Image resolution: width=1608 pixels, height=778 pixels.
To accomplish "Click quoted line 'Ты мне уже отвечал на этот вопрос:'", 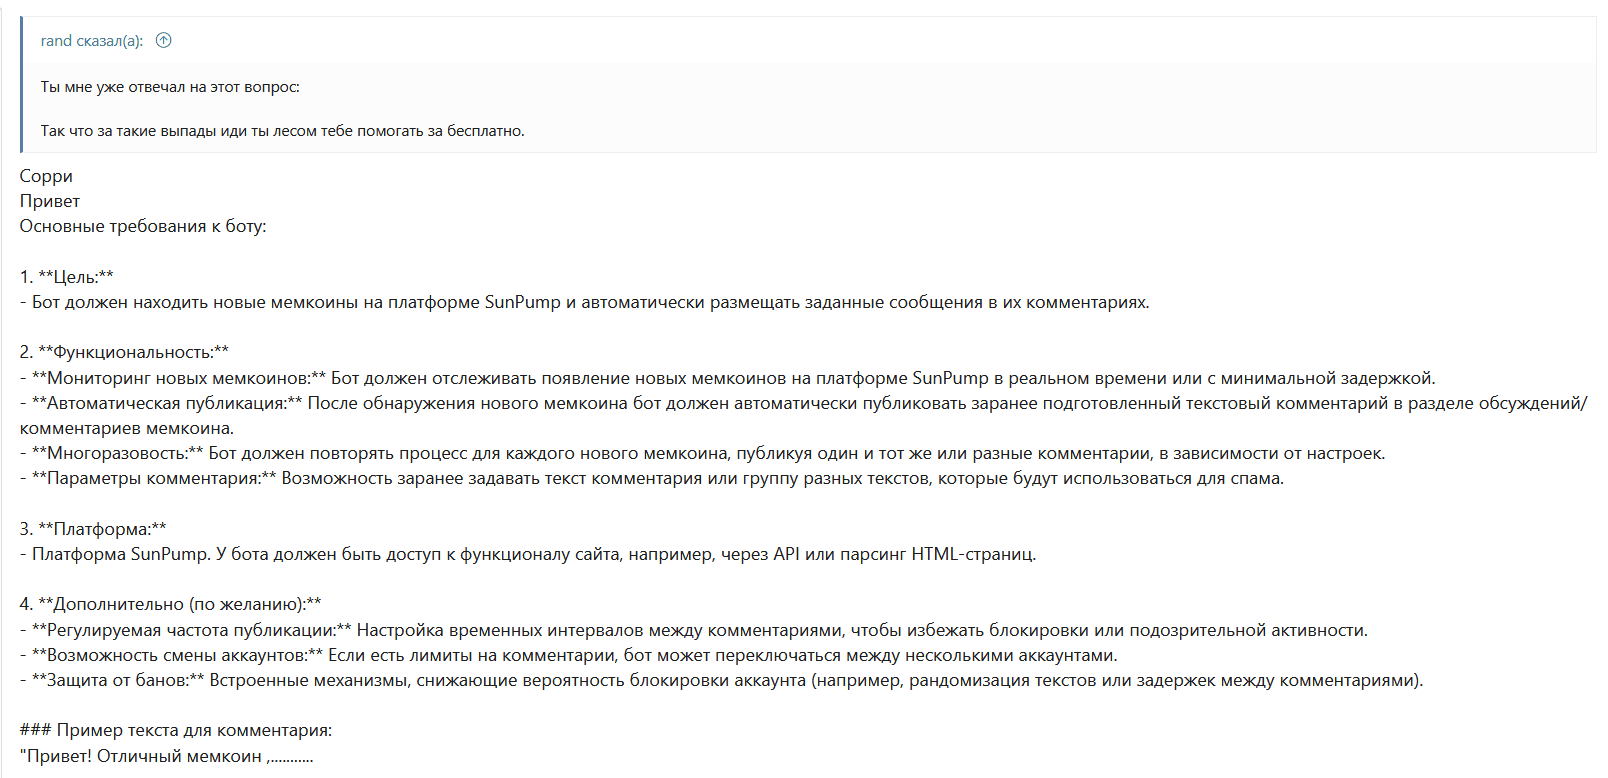I will (170, 87).
